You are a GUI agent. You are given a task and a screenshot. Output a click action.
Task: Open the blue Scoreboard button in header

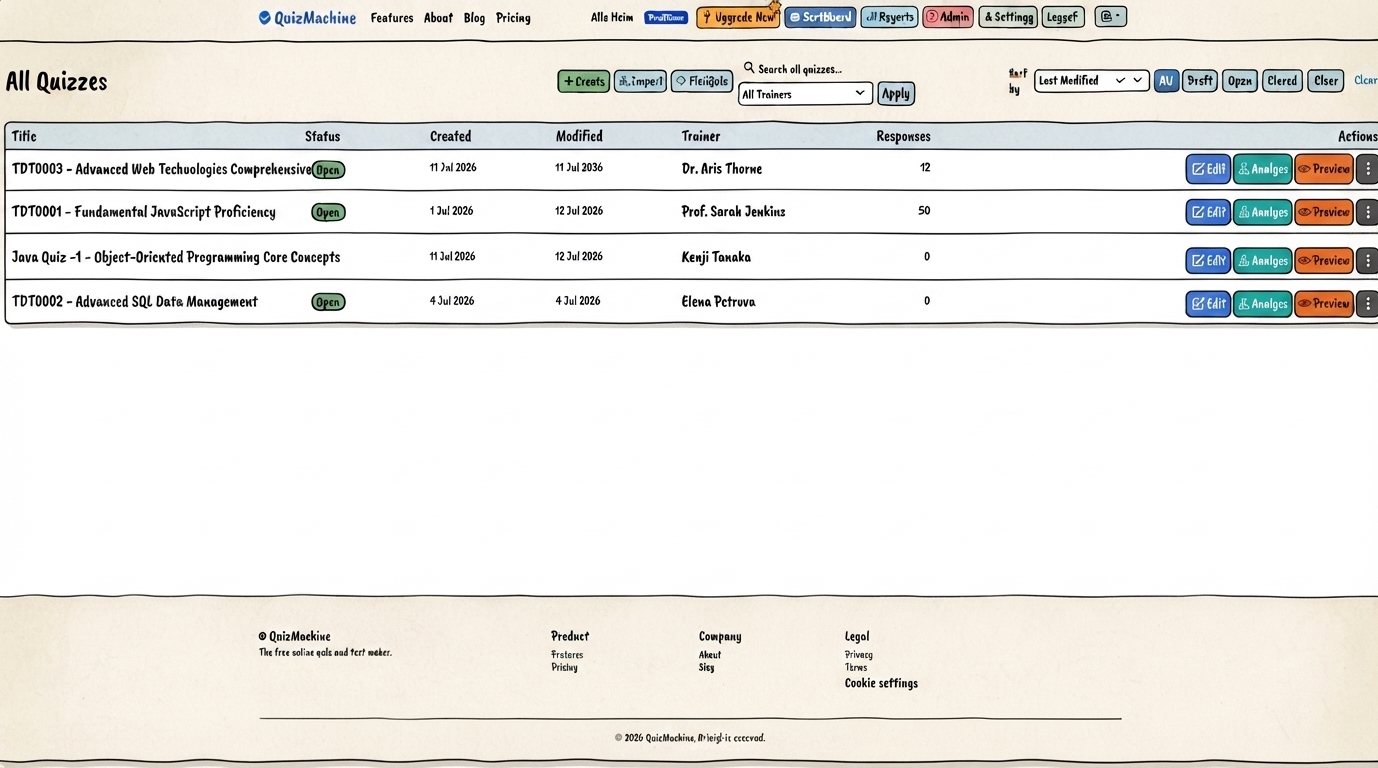point(821,17)
